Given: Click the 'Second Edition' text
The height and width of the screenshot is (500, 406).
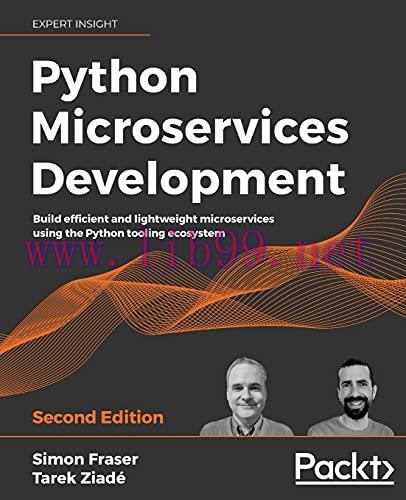Looking at the screenshot, I should [x=98, y=418].
